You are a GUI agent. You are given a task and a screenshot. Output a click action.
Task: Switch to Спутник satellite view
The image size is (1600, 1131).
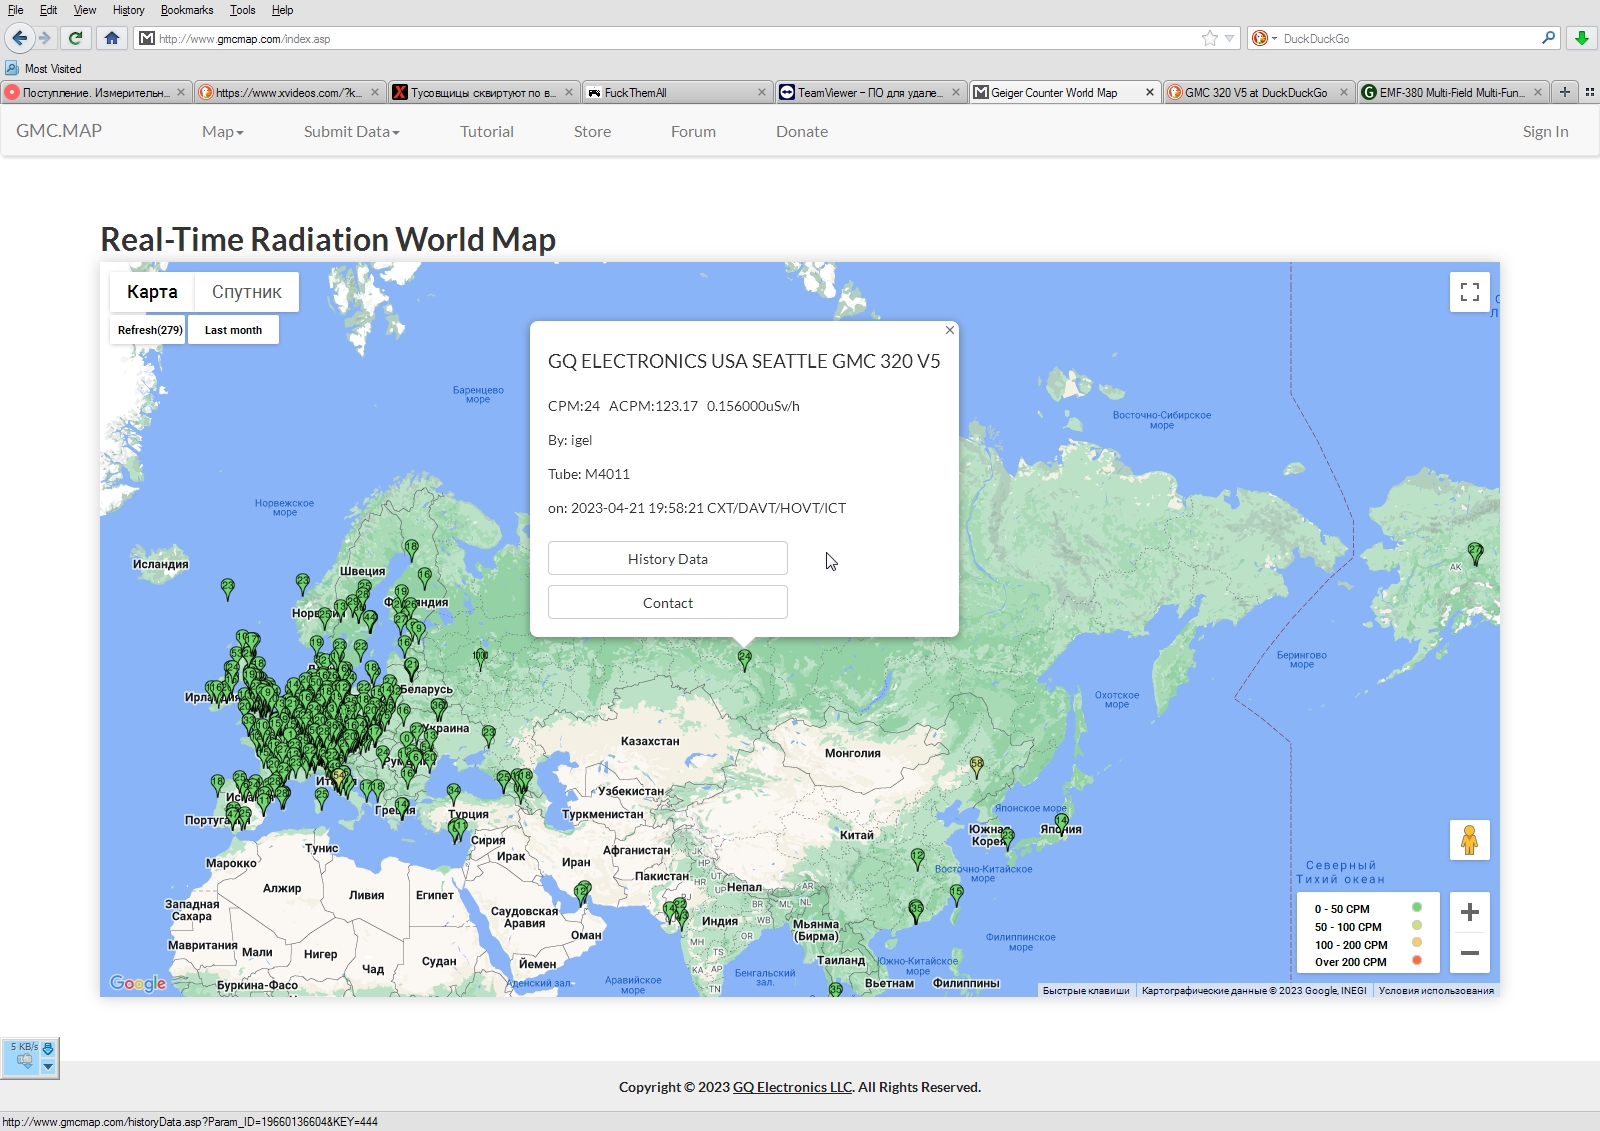(246, 292)
